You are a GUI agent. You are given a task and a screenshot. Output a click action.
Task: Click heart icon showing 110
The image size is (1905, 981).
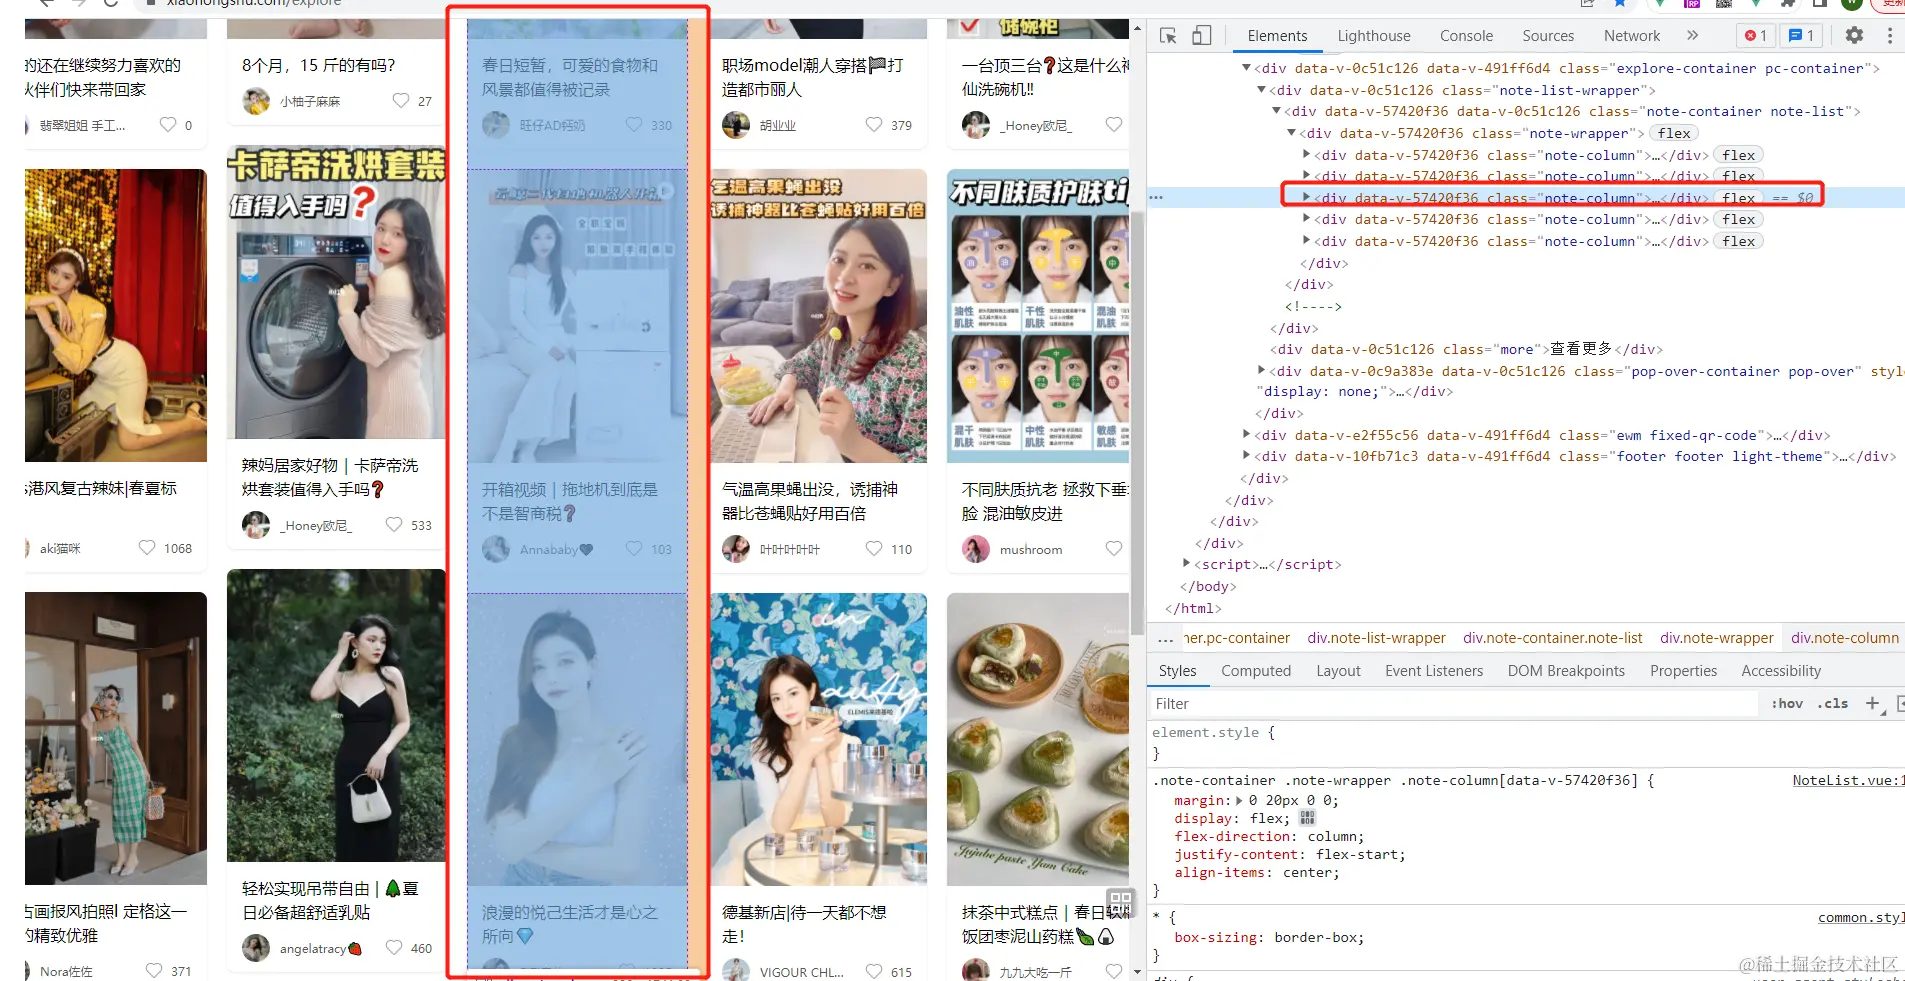(874, 548)
